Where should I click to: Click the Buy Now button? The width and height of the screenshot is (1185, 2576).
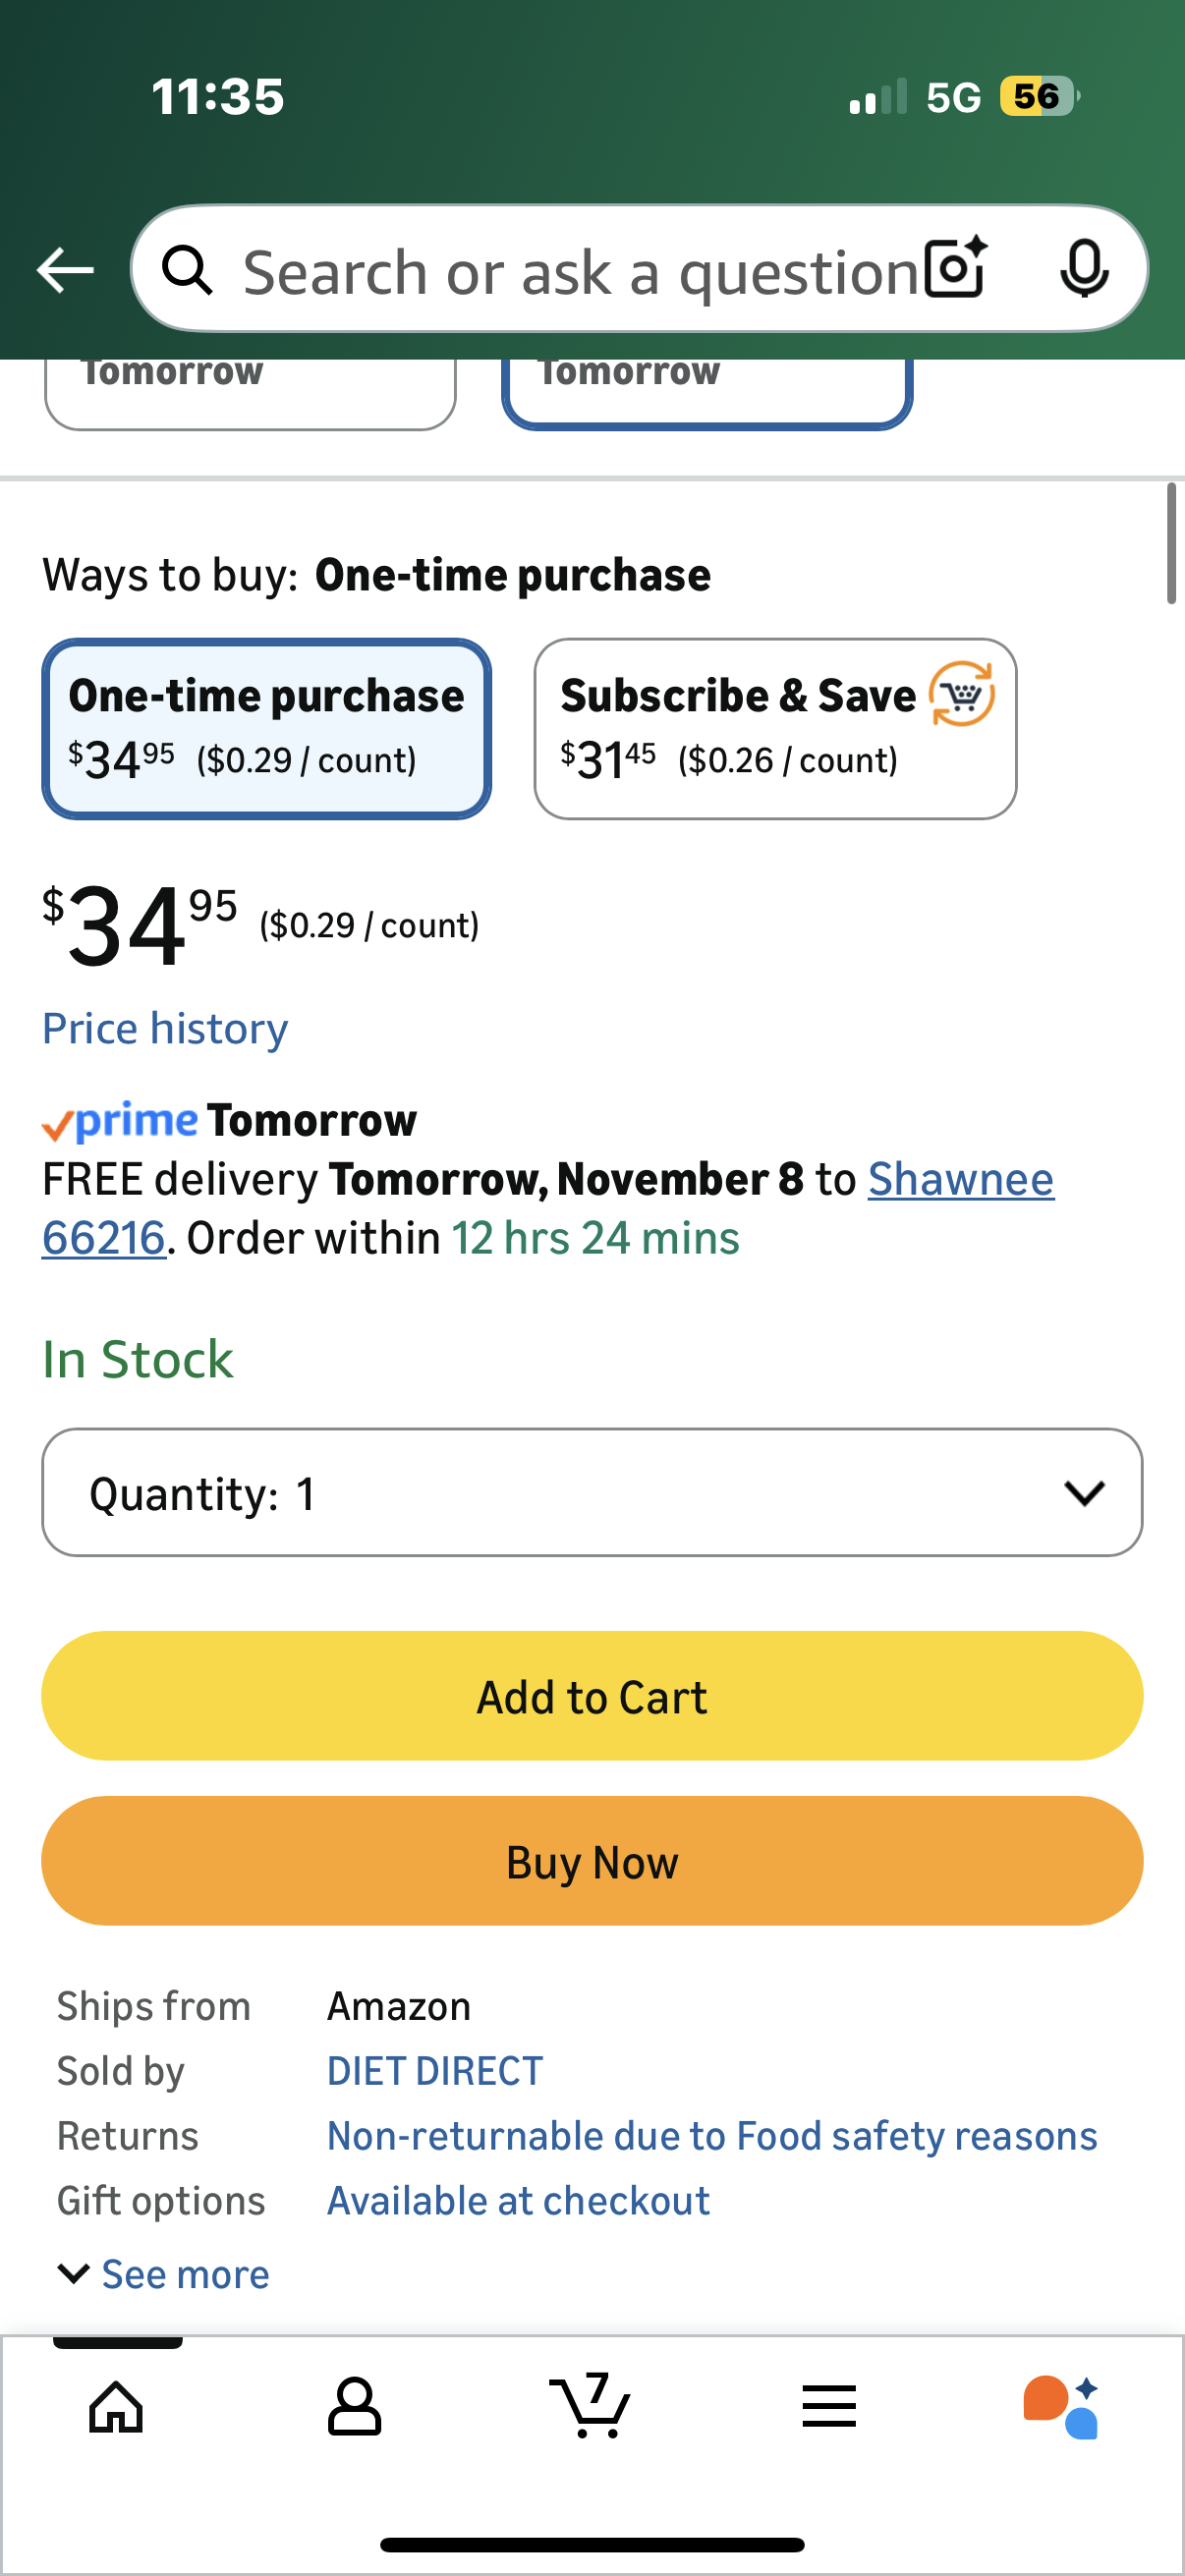pyautogui.click(x=592, y=1861)
